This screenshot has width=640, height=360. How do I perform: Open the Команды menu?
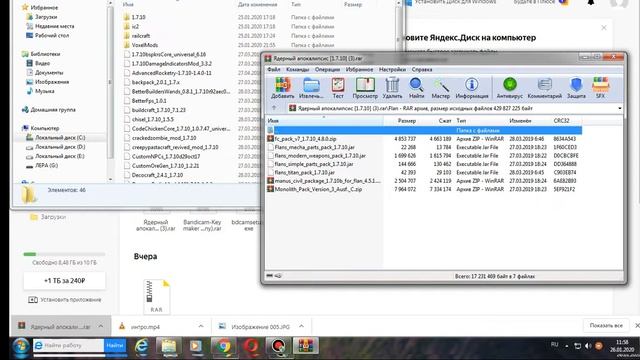297,69
